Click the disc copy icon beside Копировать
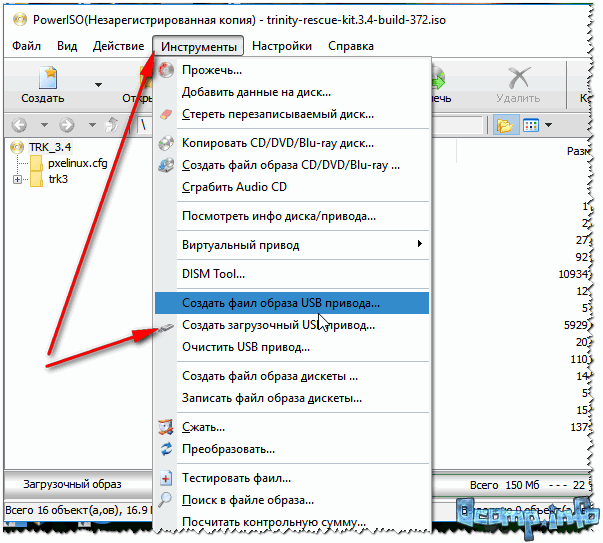603x543 pixels. [166, 143]
